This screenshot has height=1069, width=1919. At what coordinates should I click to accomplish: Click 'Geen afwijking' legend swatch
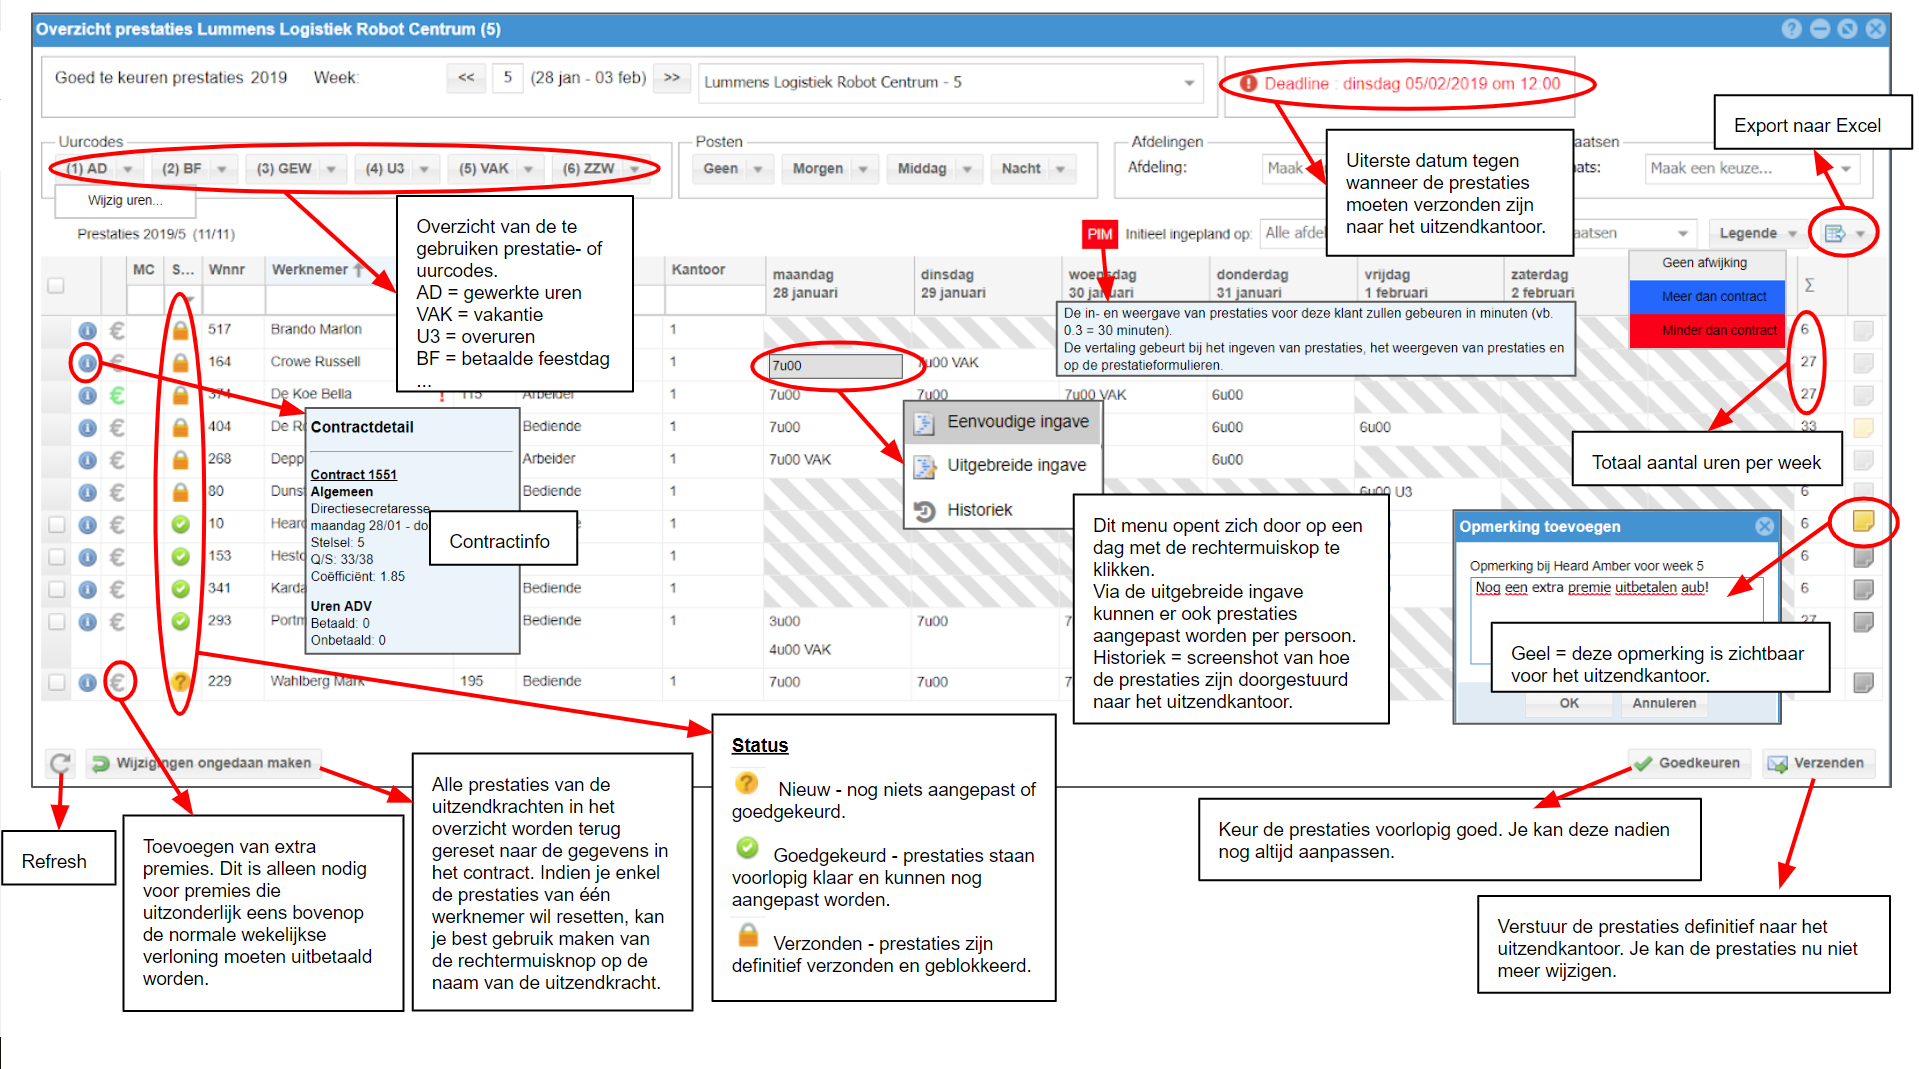pos(1707,264)
